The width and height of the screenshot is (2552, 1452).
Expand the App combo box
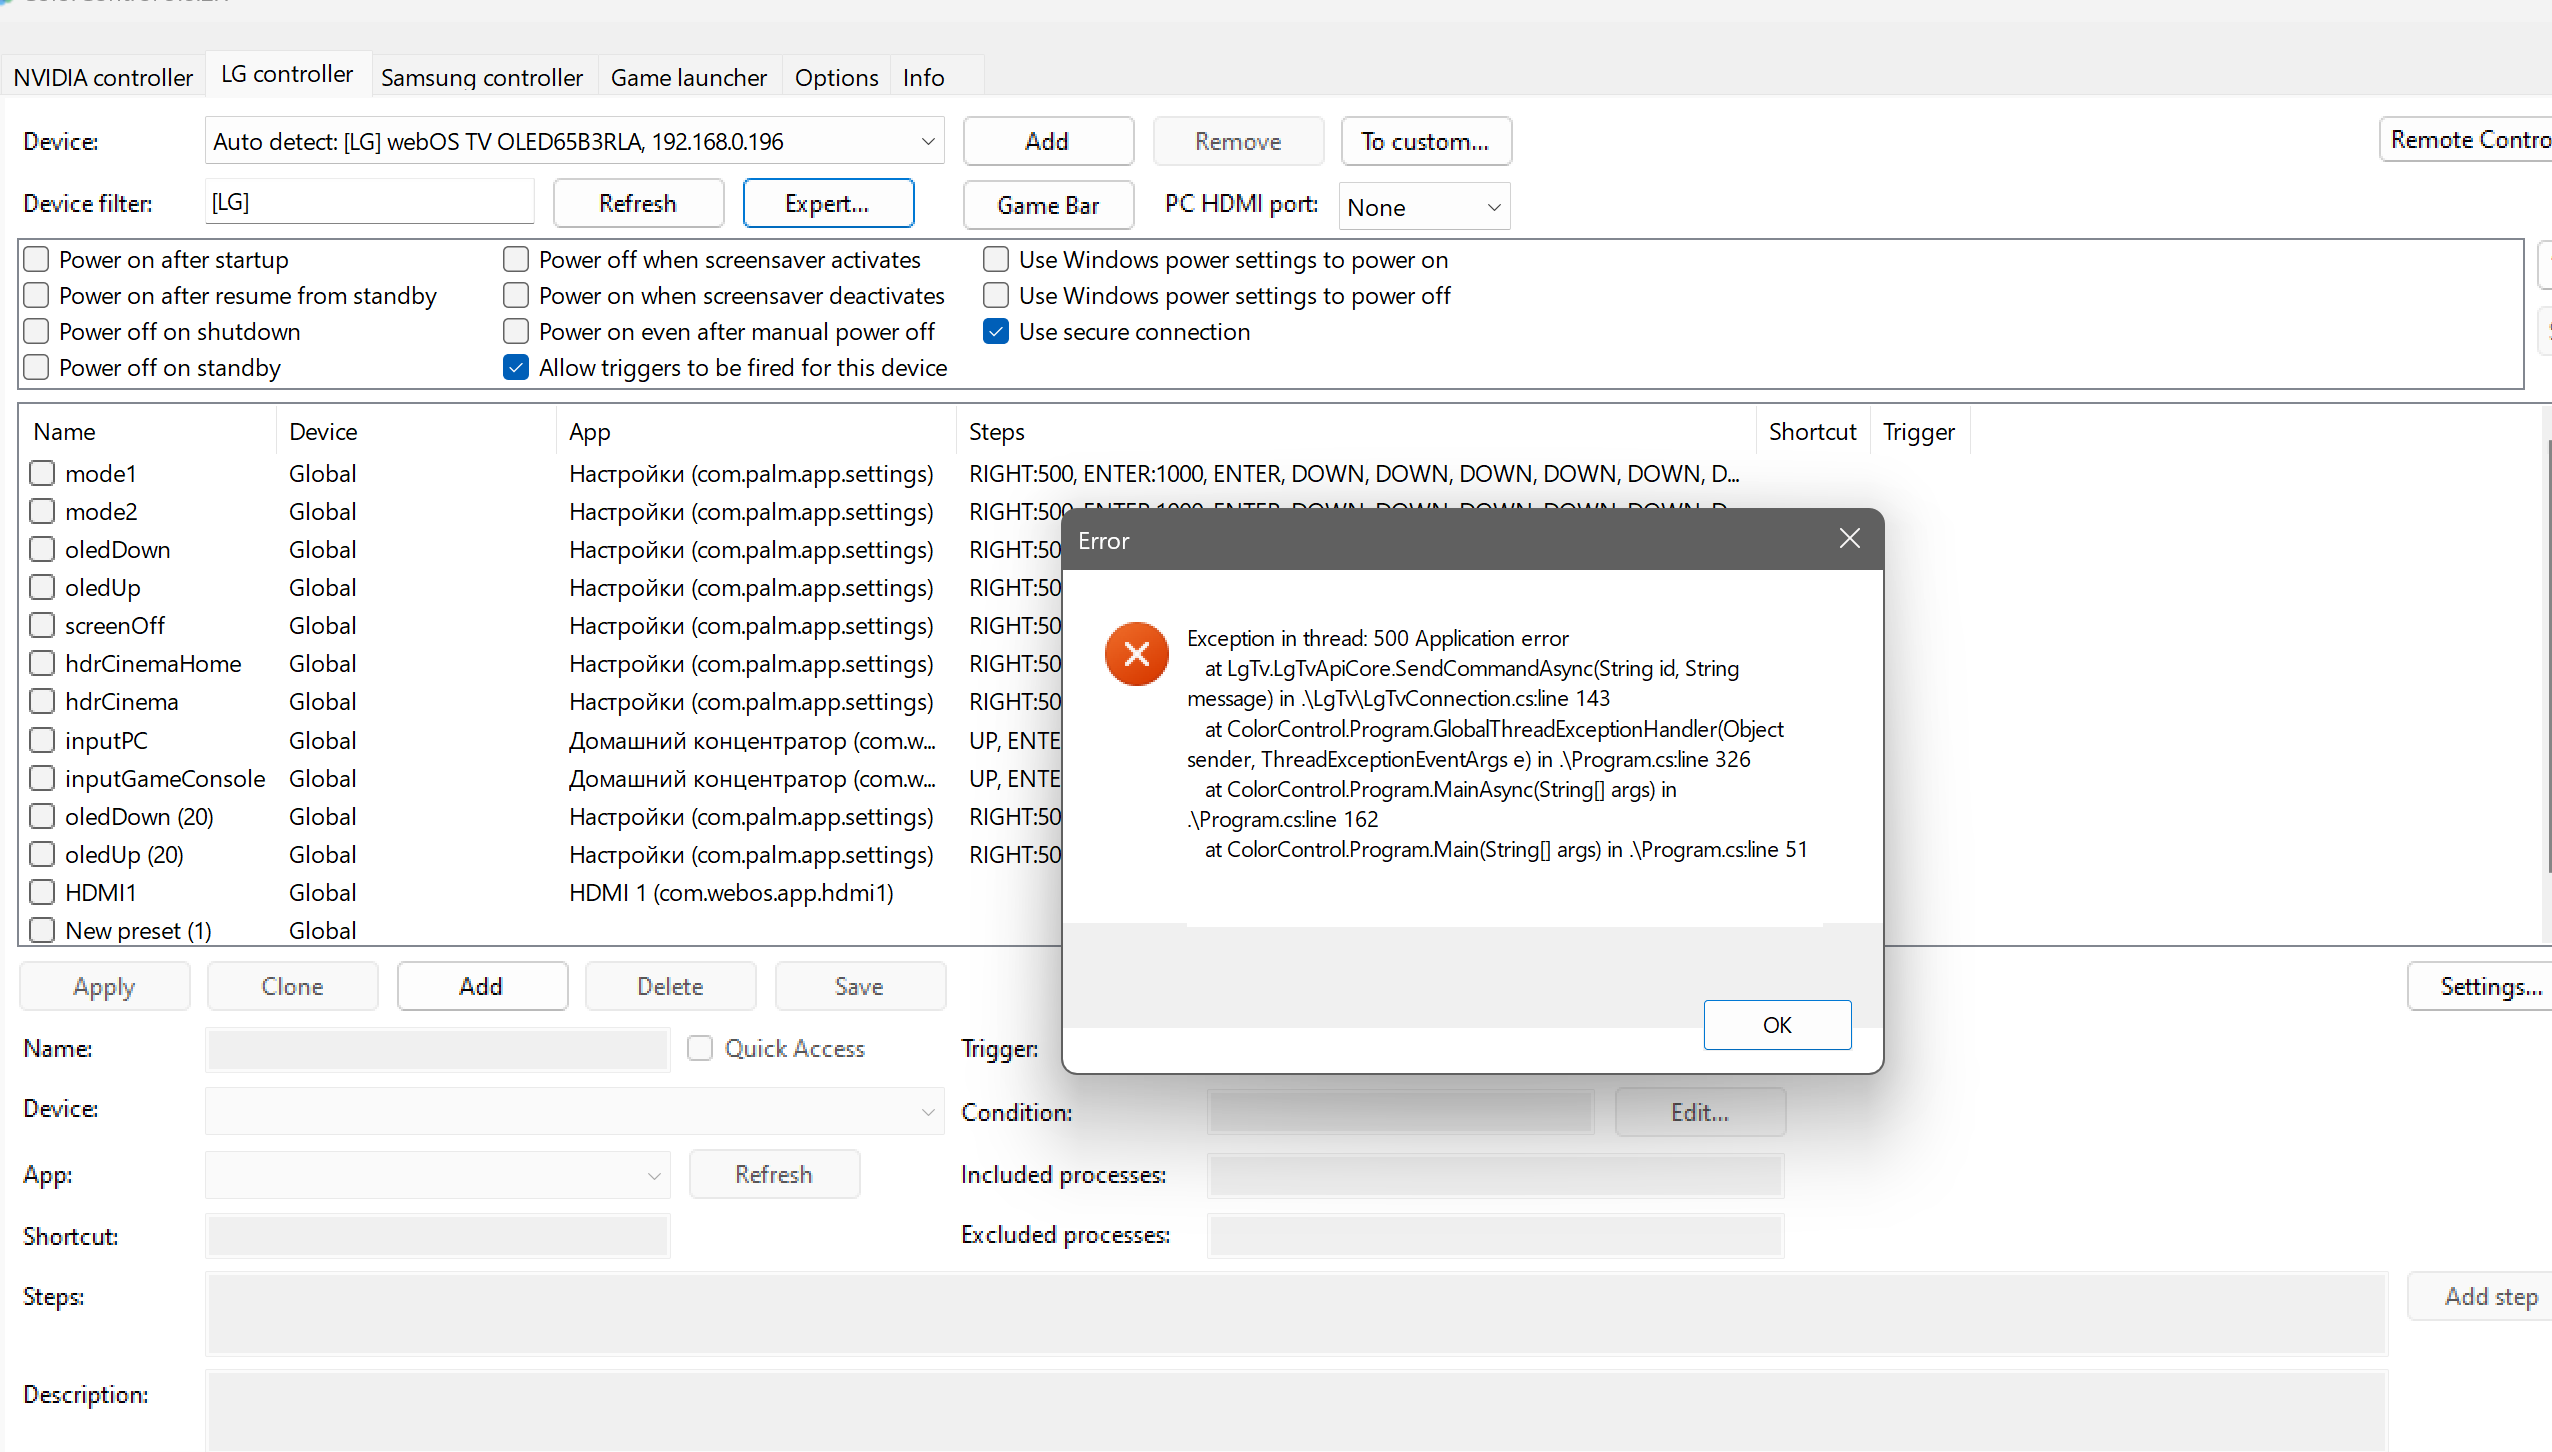coord(653,1175)
